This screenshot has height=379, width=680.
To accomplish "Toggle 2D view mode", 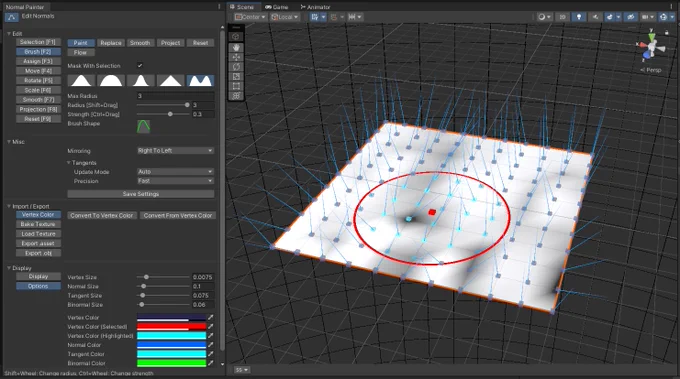I will coord(562,17).
